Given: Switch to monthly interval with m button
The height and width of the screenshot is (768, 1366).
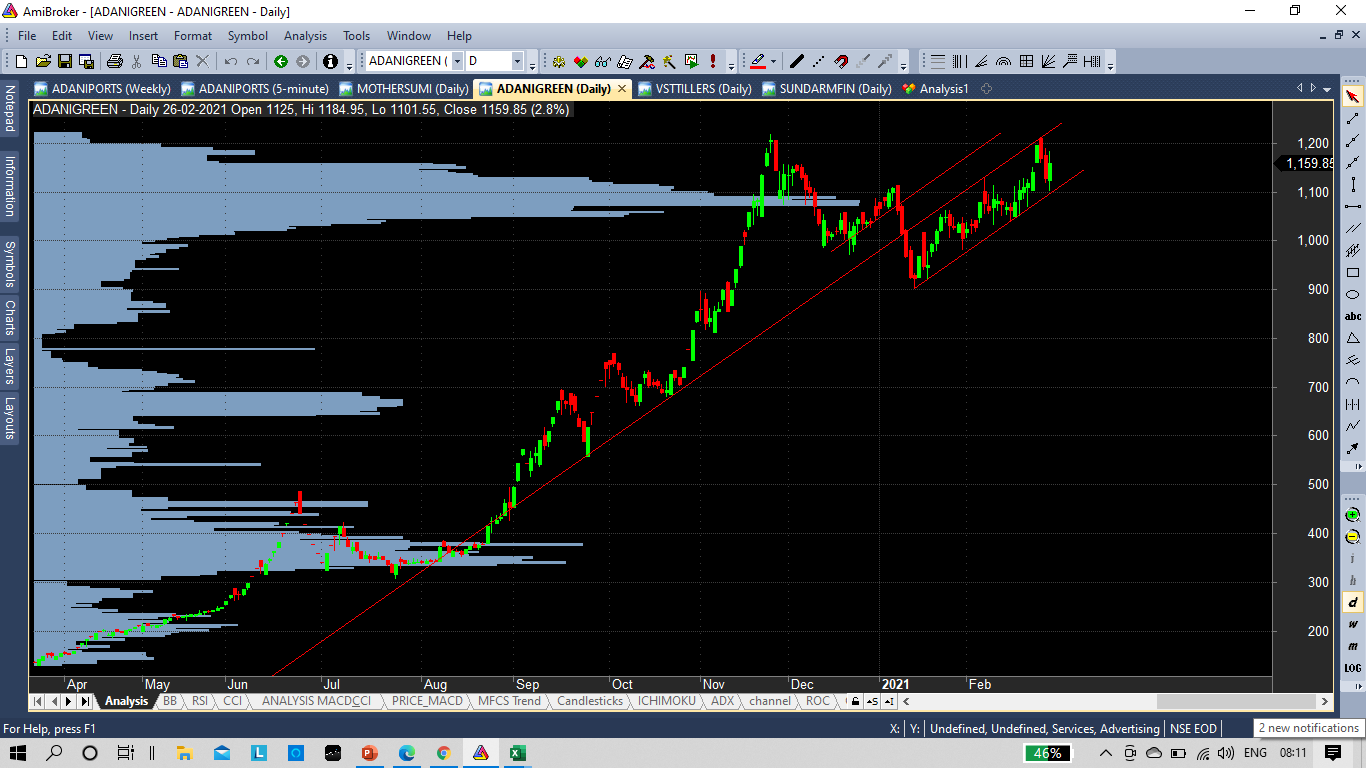Looking at the screenshot, I should coord(1353,646).
